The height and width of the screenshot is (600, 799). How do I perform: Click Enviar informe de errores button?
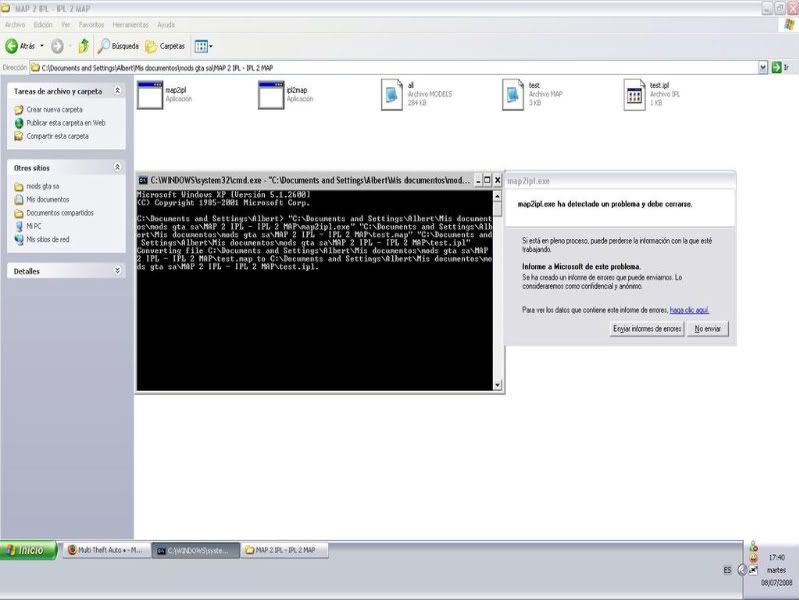(x=647, y=329)
